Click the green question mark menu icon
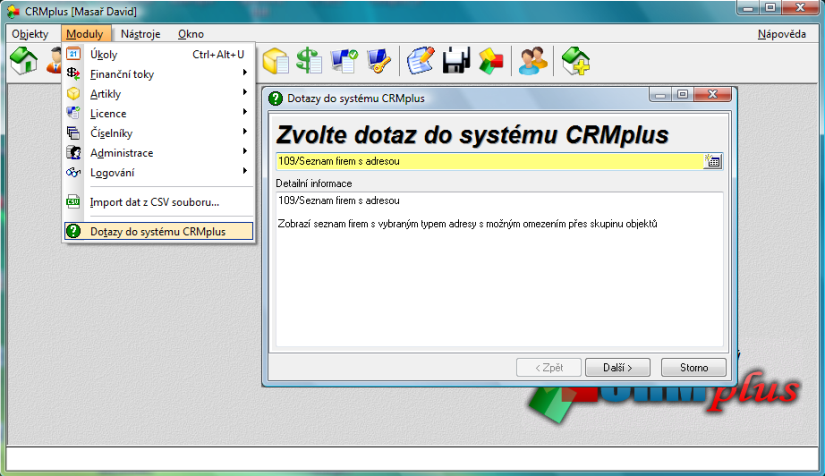 [73, 231]
